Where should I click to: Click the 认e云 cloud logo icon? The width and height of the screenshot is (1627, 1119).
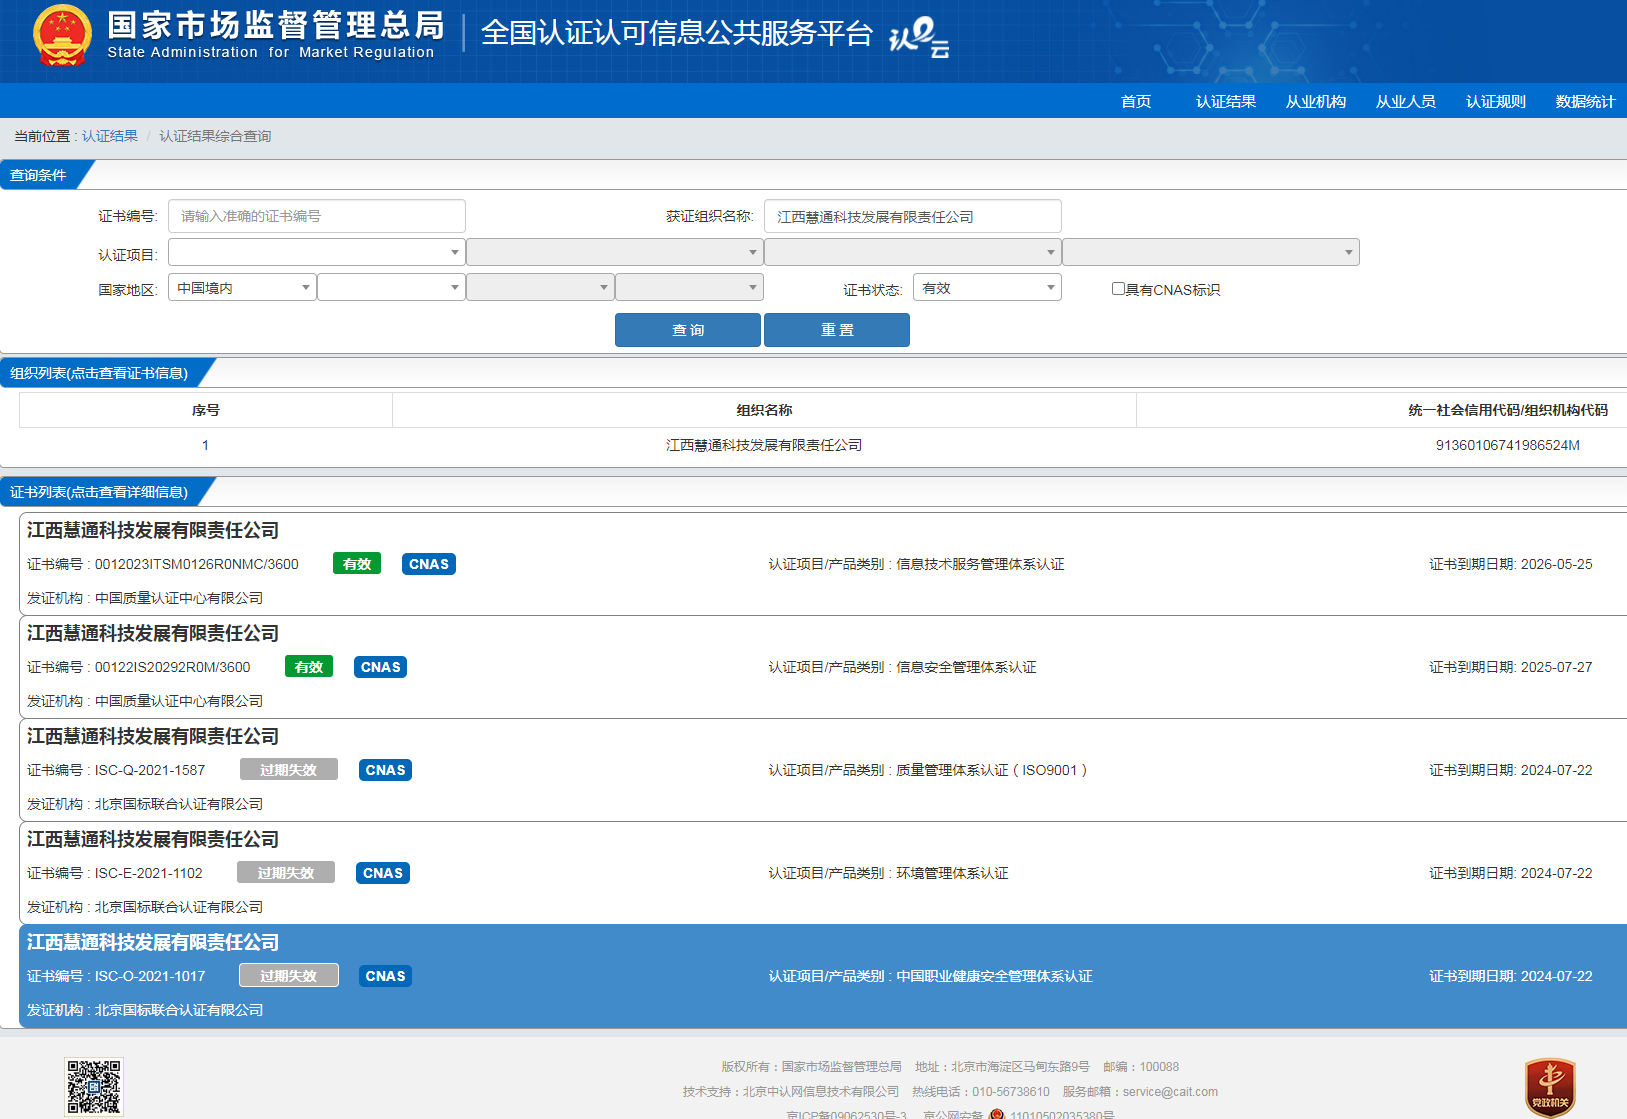tap(919, 37)
